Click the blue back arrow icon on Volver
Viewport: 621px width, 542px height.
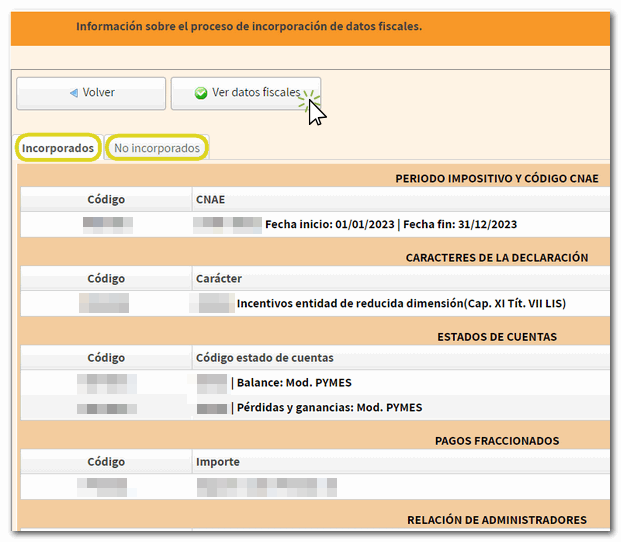[73, 93]
